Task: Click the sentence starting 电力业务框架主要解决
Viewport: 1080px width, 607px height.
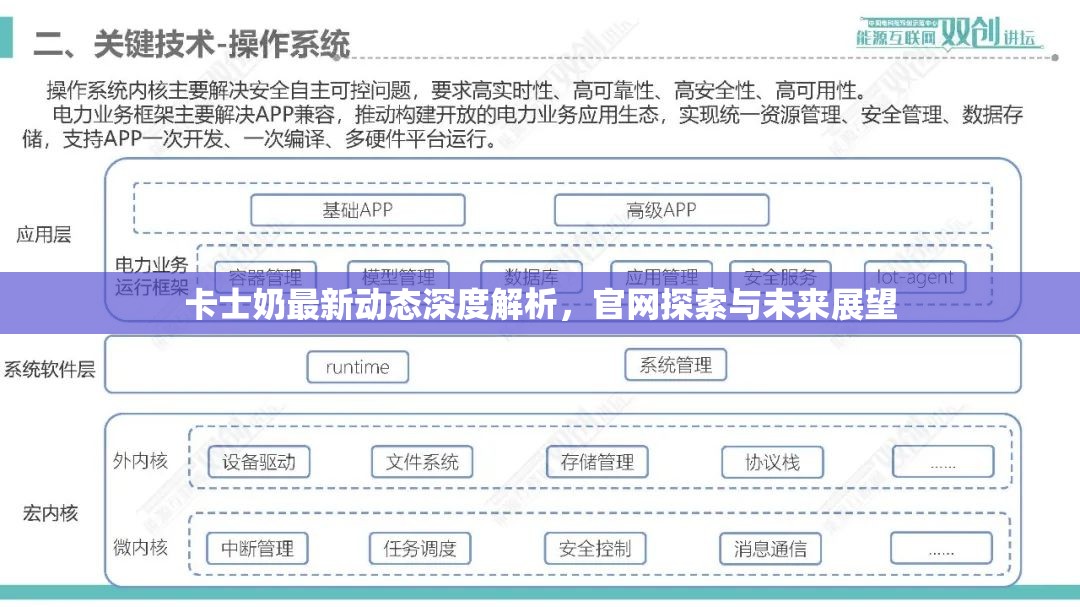Action: tap(523, 127)
